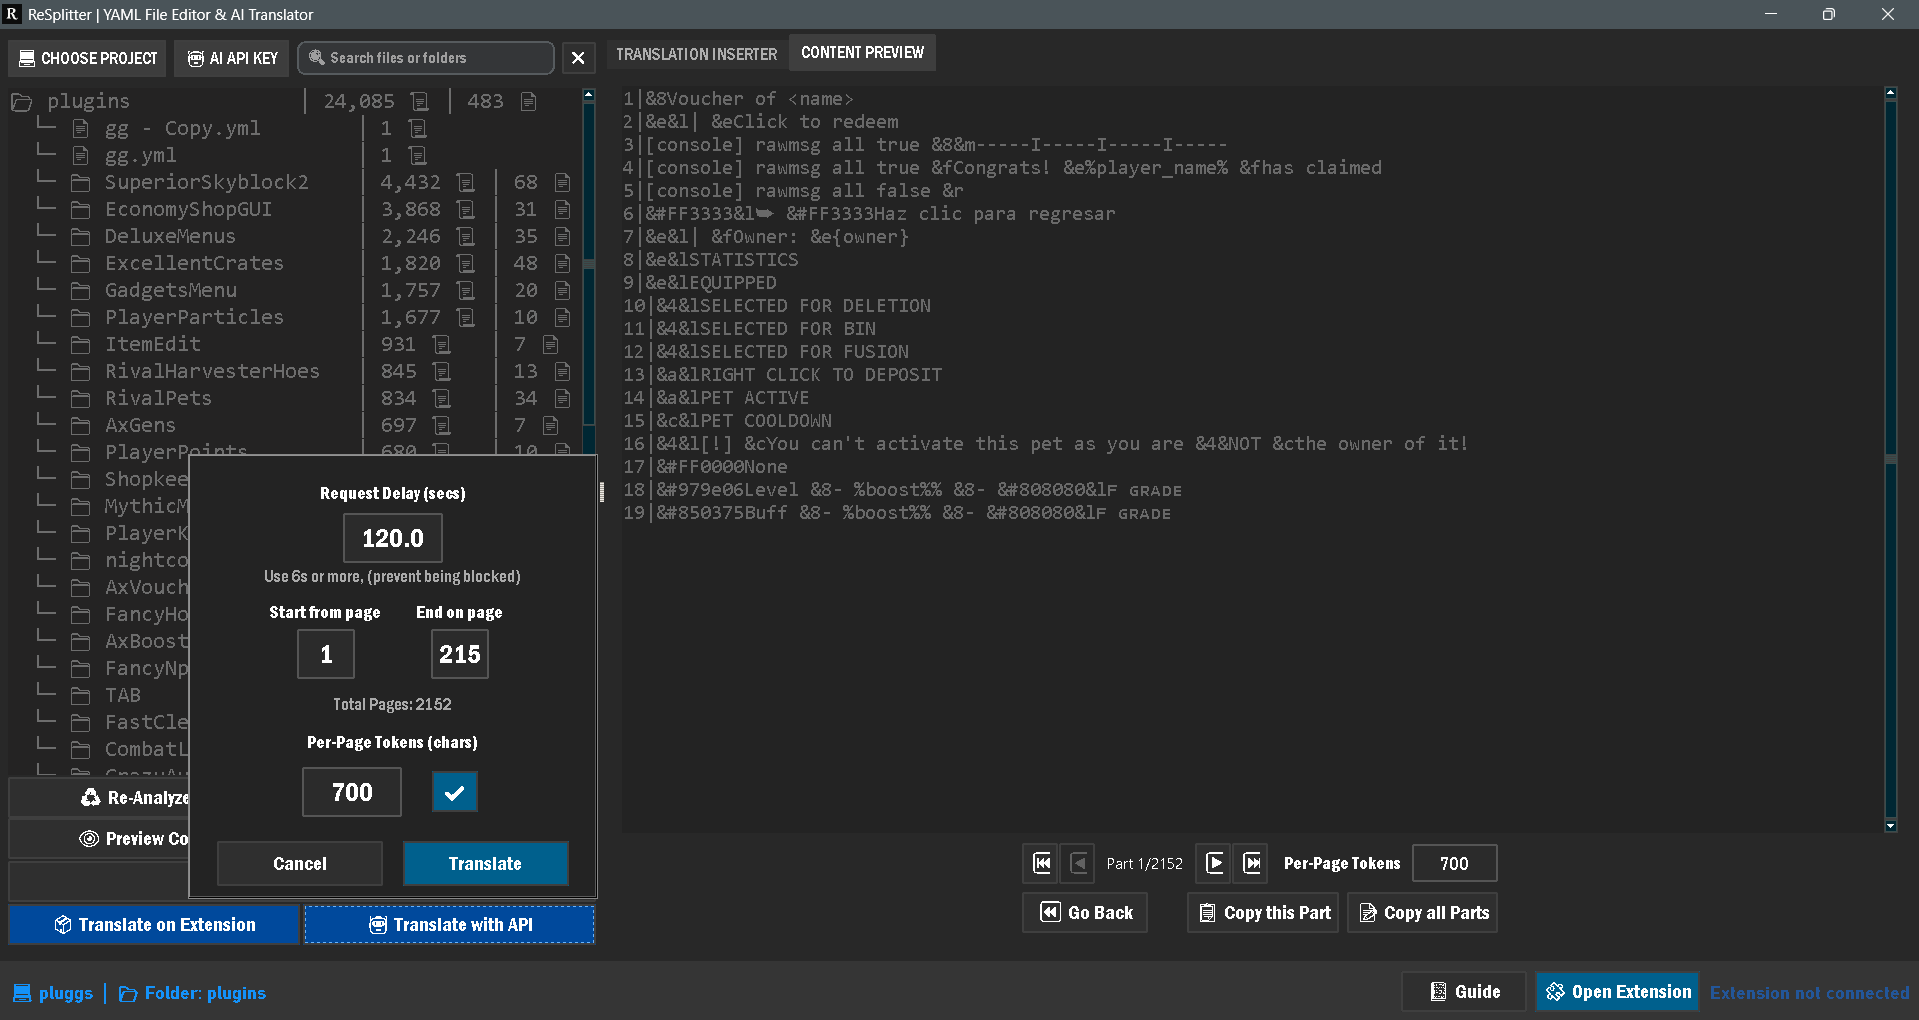
Task: Edit preview Per-Page Tokens field
Action: click(x=1455, y=863)
